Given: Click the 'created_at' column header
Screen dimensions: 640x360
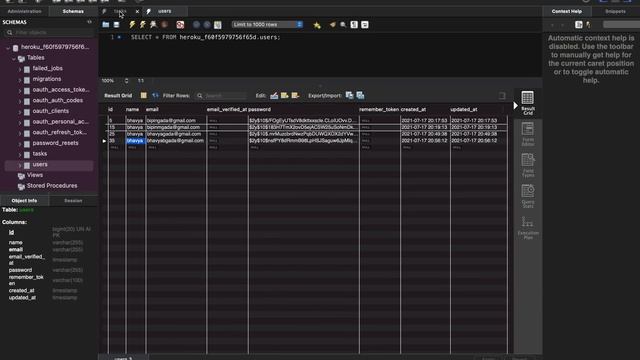Looking at the screenshot, I should (413, 109).
